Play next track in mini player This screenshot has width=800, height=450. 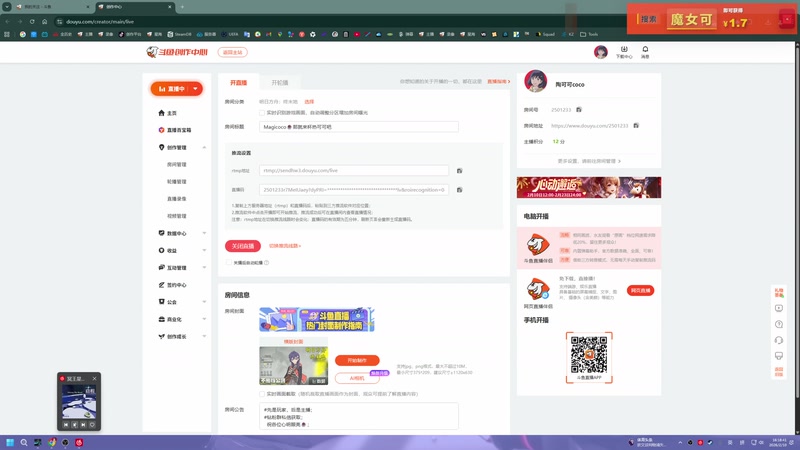(83, 424)
